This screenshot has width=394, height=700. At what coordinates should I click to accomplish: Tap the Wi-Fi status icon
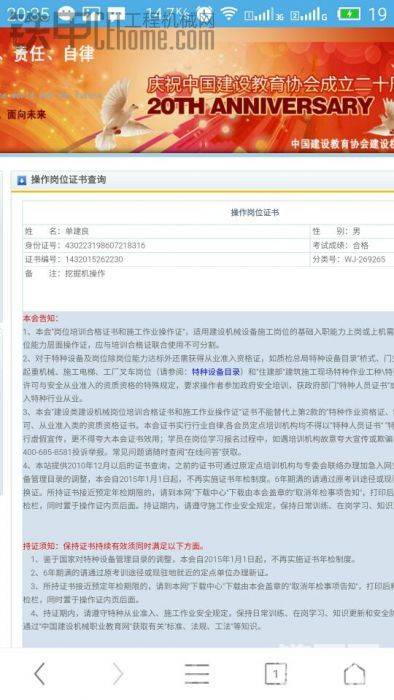229,13
